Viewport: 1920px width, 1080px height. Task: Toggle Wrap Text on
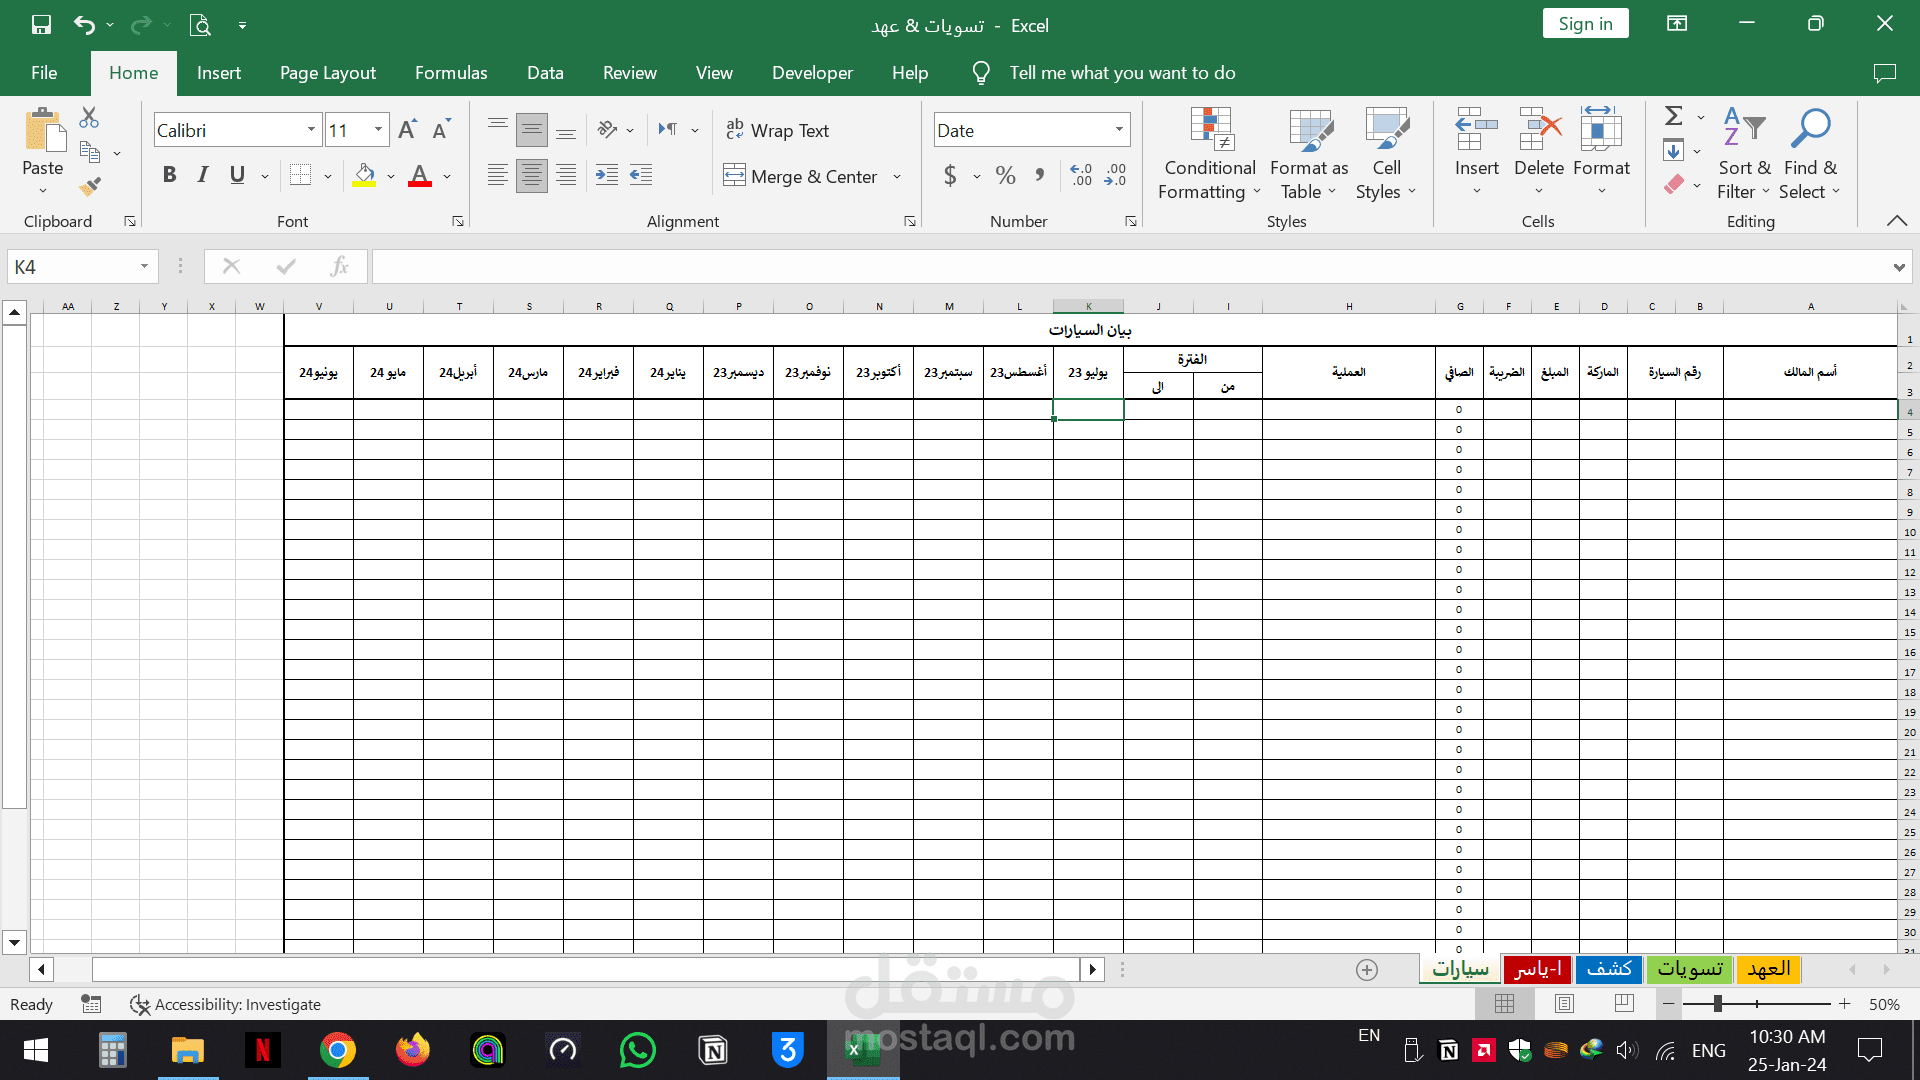click(778, 130)
